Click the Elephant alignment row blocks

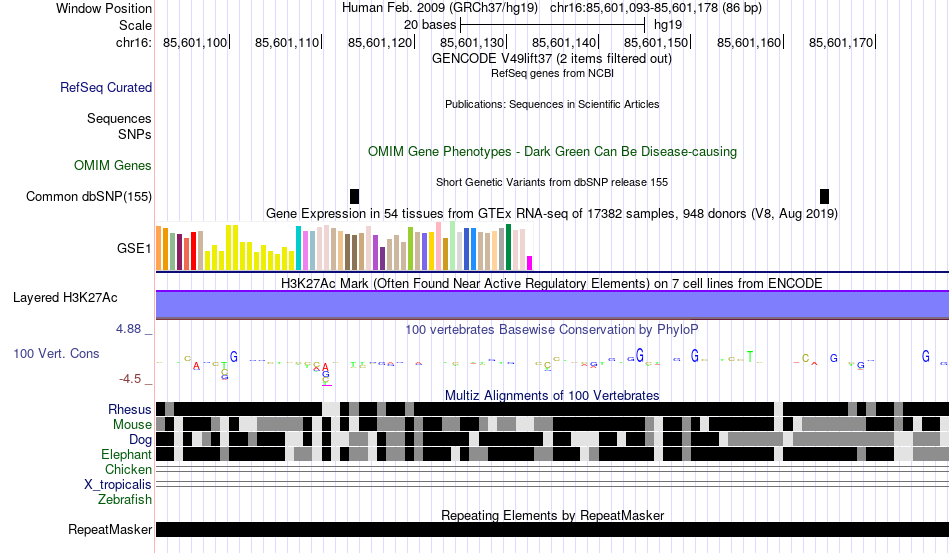(x=552, y=454)
